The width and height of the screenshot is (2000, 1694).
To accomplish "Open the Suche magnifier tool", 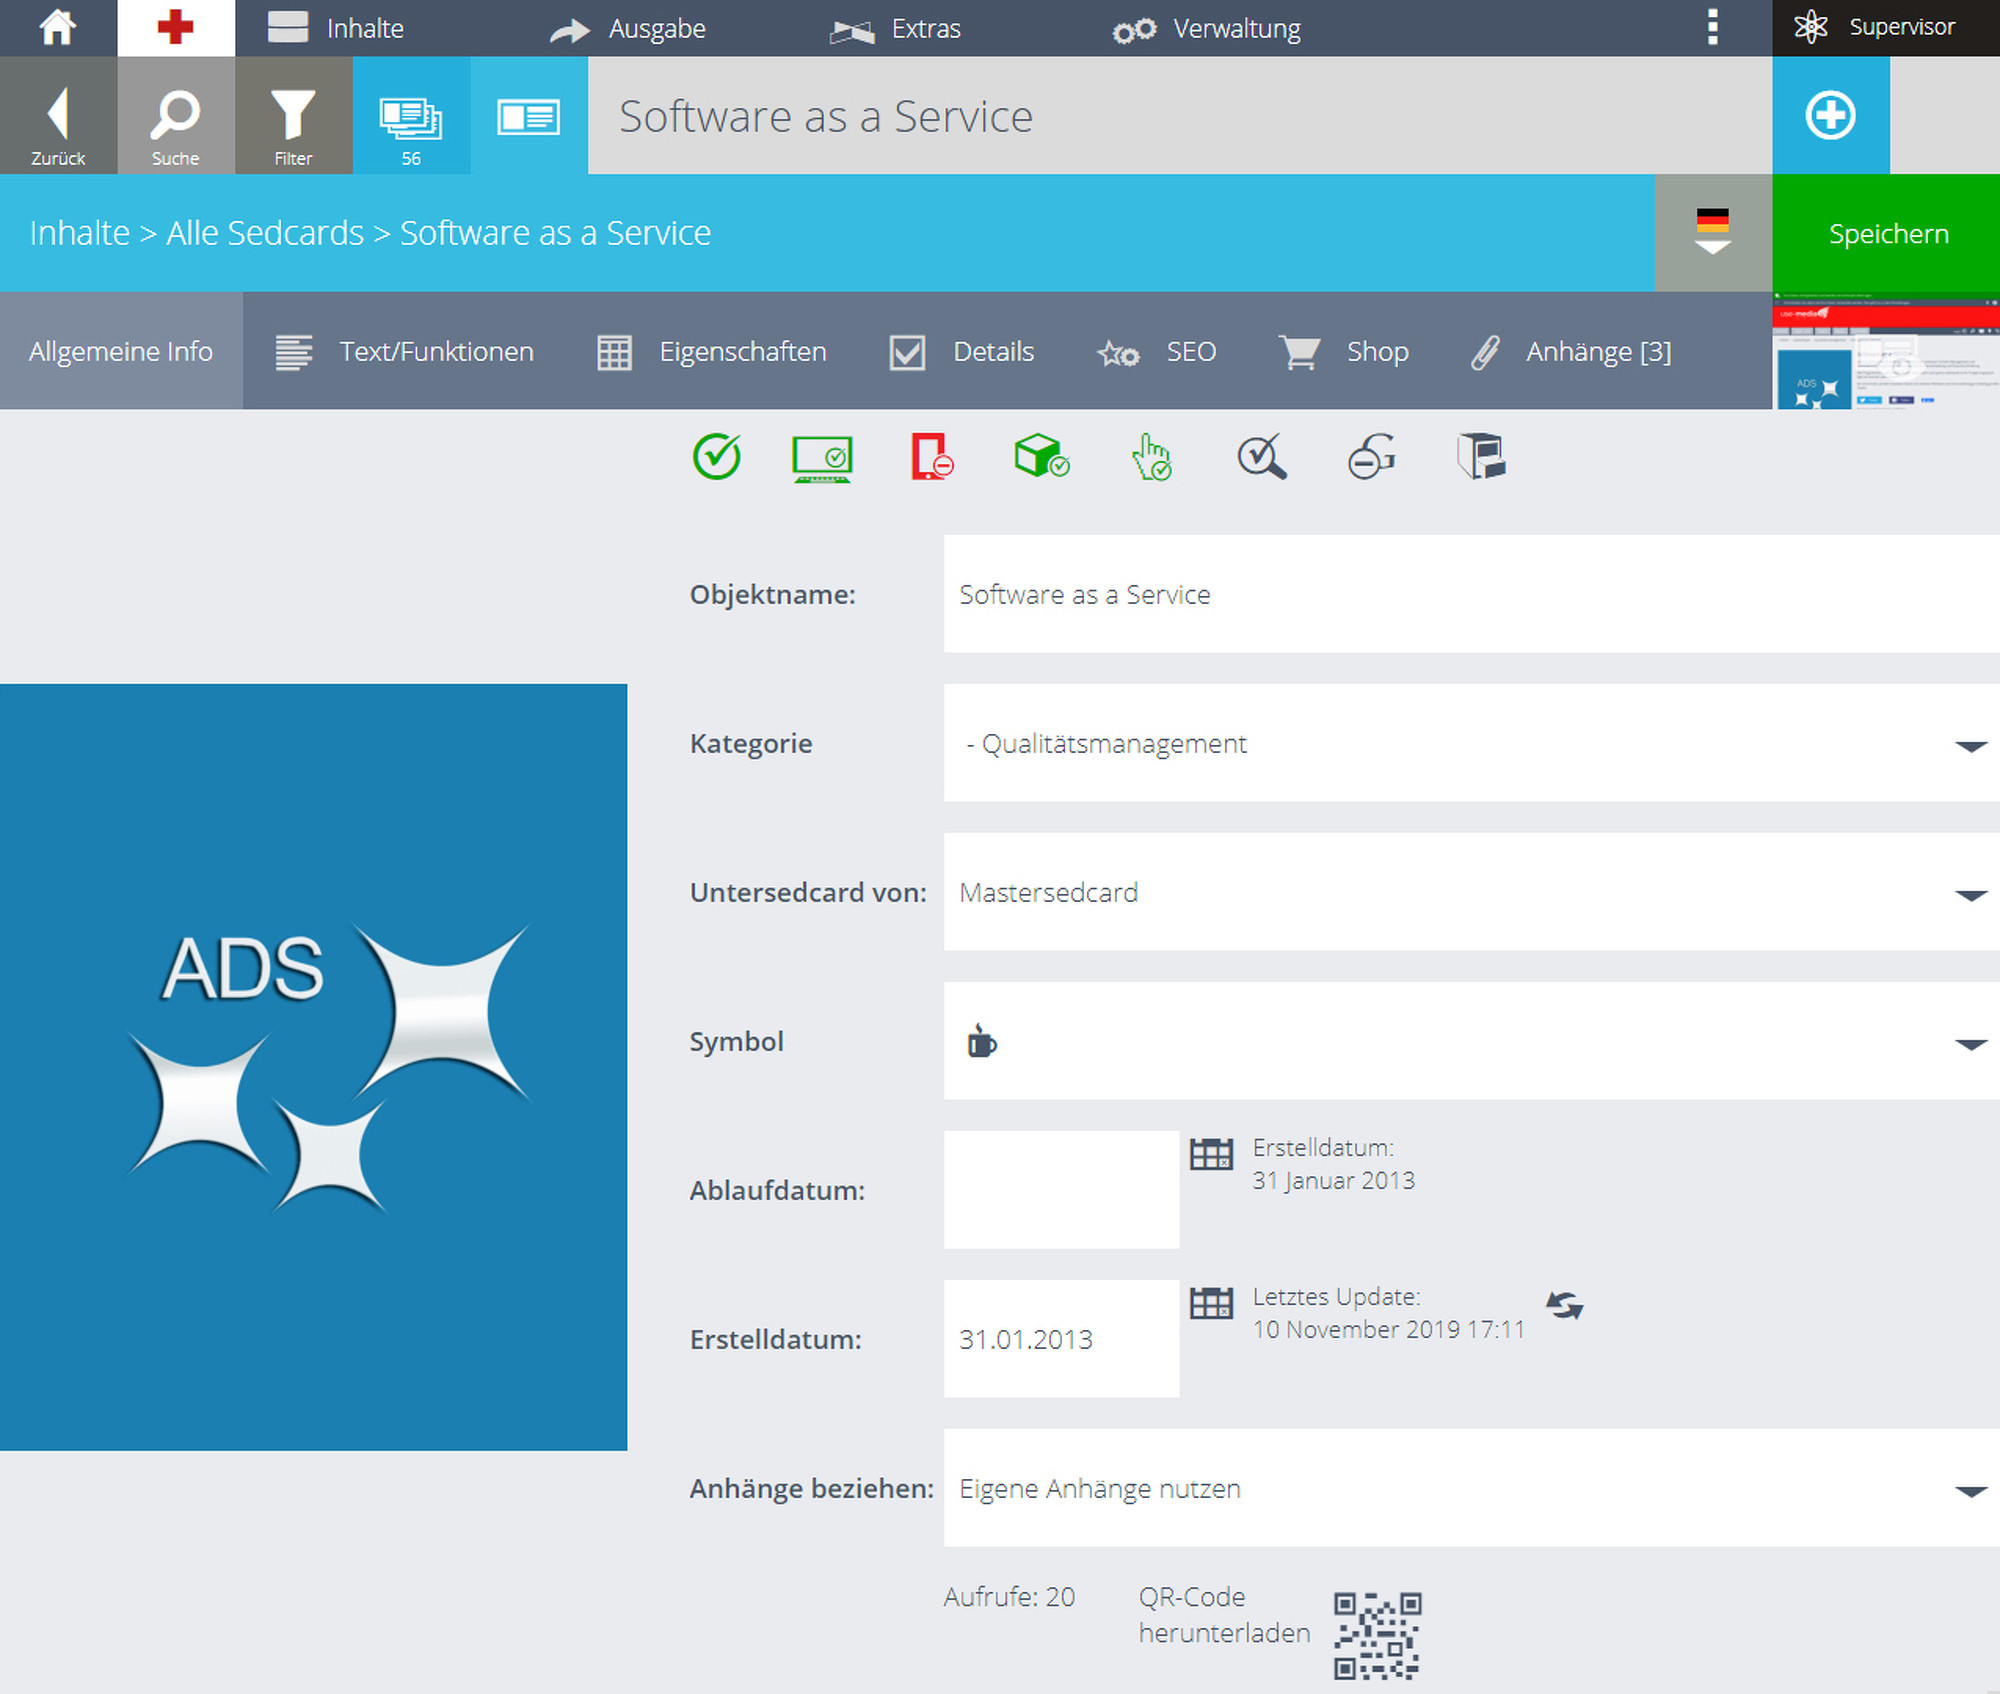I will coord(176,115).
